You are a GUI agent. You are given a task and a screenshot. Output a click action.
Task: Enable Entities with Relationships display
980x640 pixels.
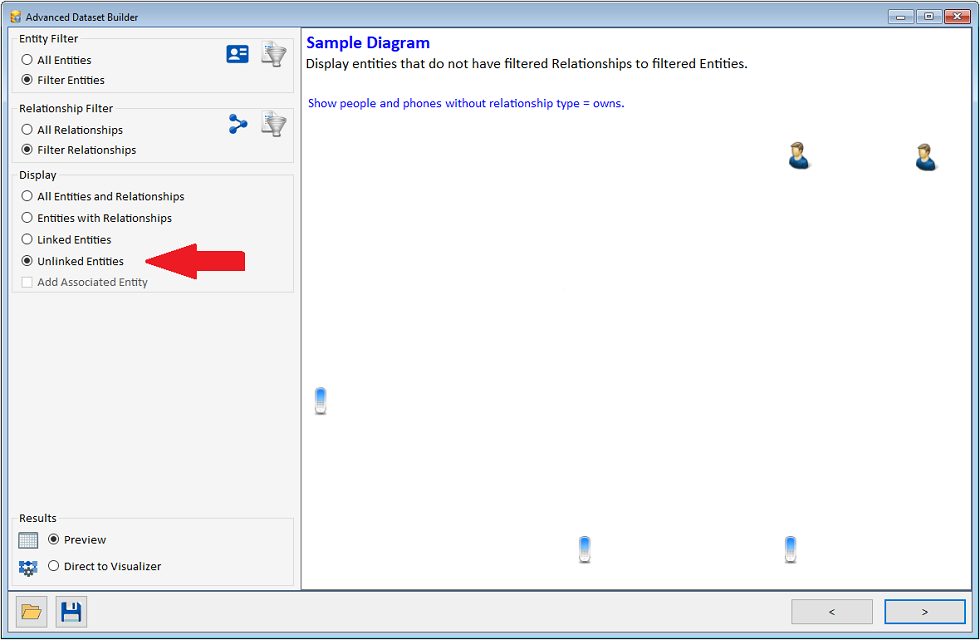pos(27,218)
